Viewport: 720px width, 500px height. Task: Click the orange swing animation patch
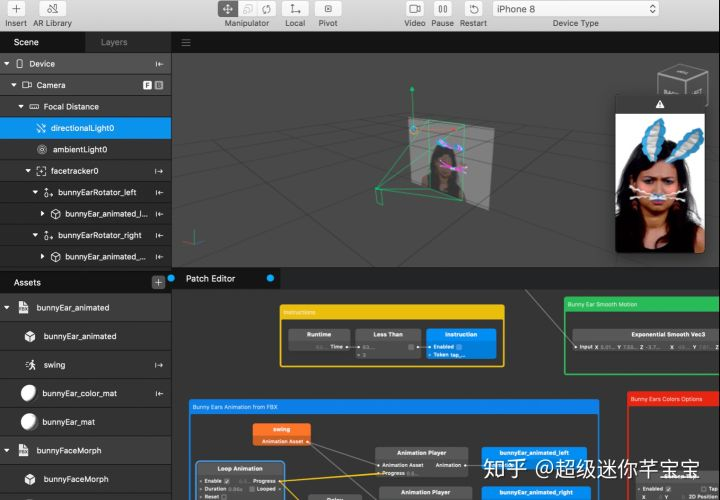pos(281,434)
